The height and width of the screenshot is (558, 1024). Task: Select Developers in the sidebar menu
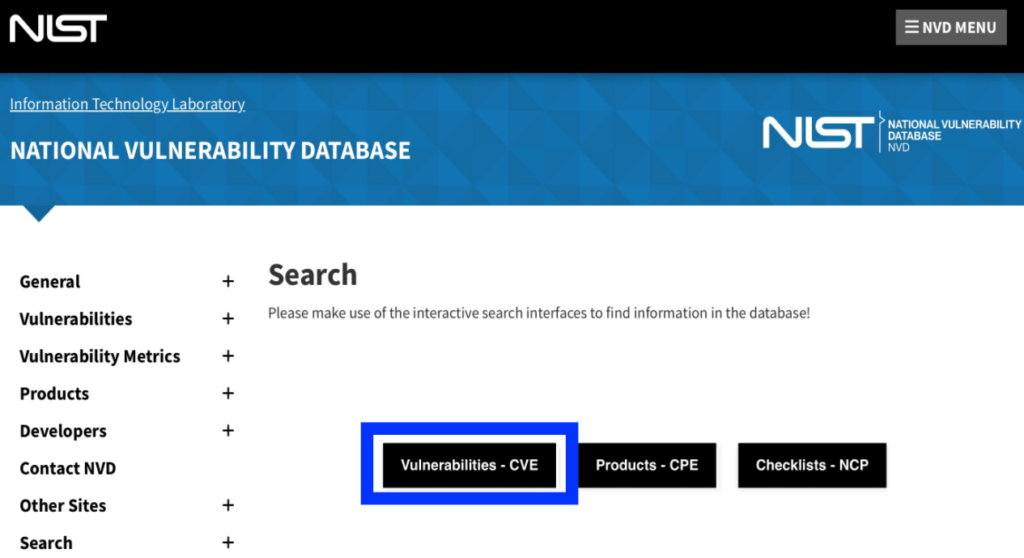click(x=63, y=431)
